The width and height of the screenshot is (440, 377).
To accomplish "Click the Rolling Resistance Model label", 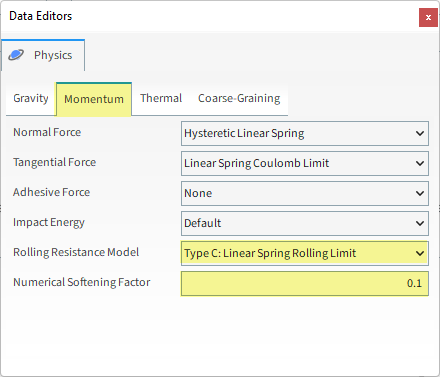I will 76,252.
